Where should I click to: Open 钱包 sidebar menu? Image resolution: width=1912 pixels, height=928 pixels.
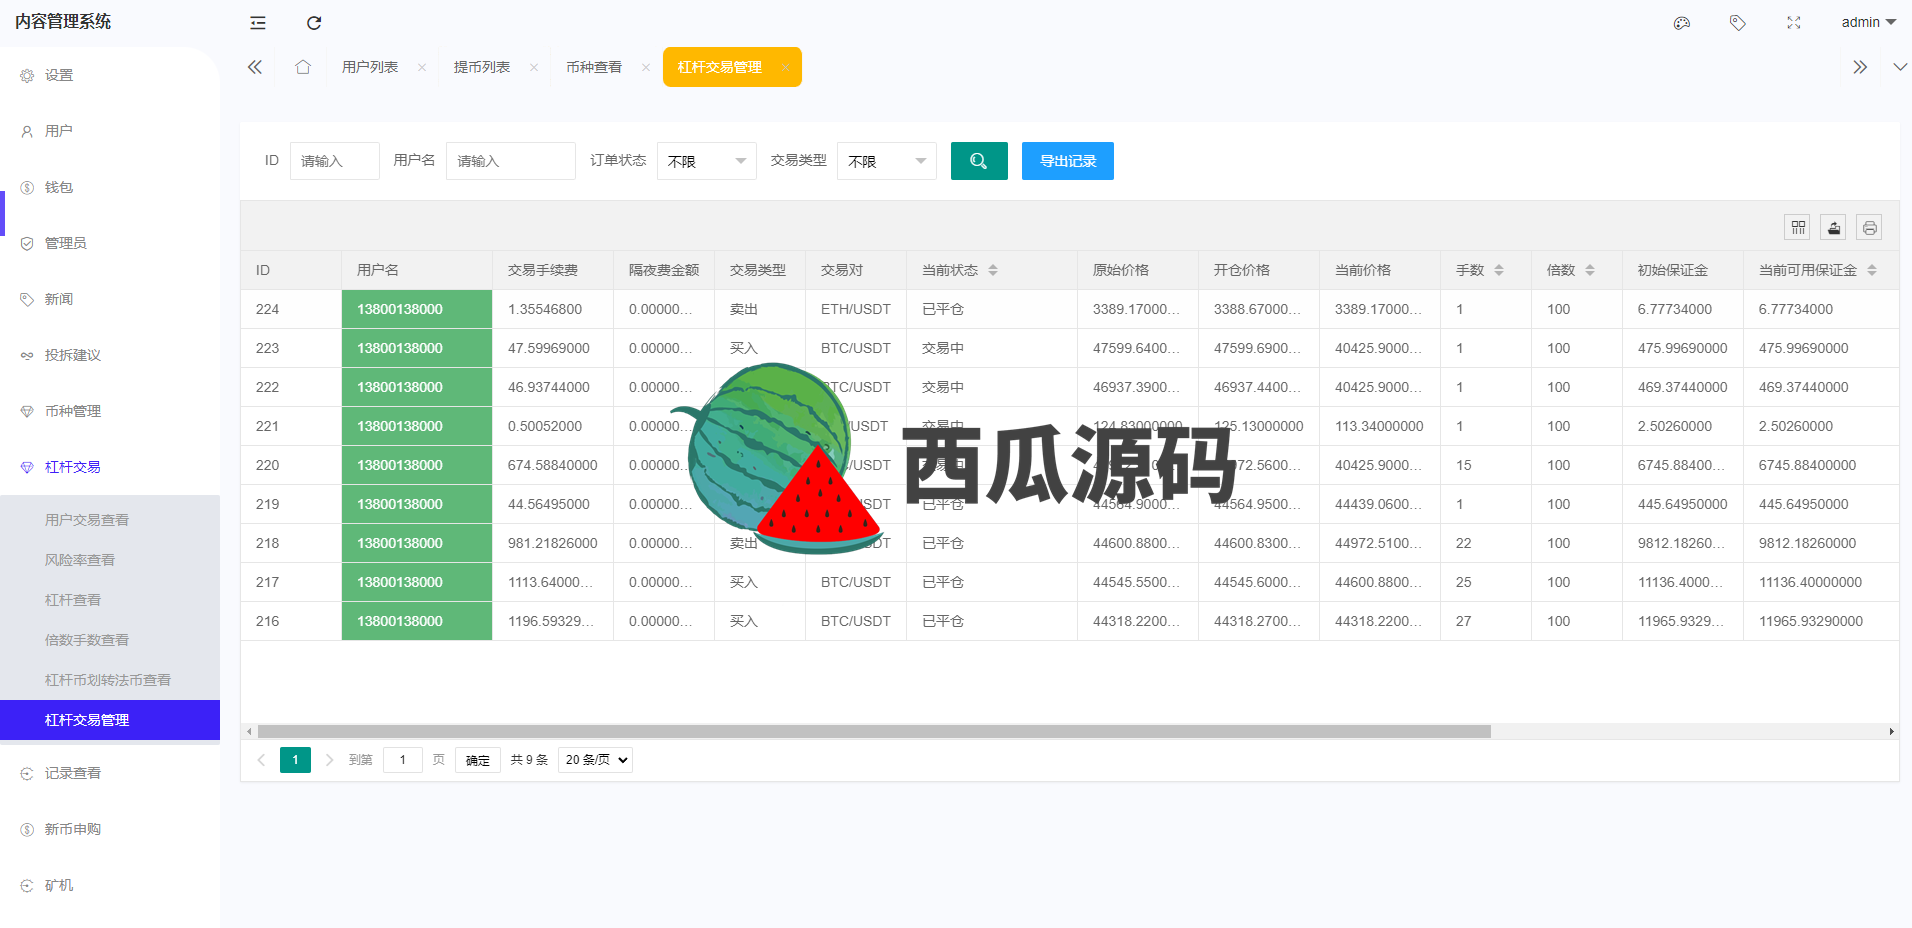coord(110,187)
